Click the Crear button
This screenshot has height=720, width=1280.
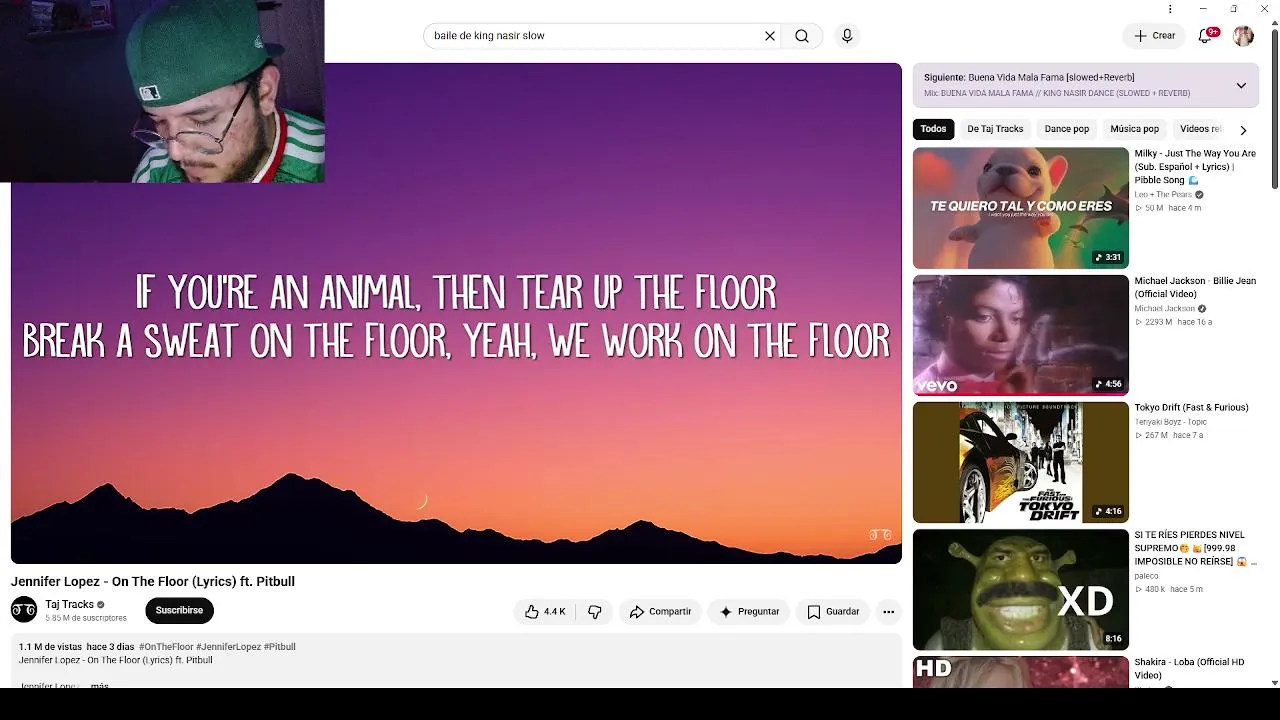1154,36
